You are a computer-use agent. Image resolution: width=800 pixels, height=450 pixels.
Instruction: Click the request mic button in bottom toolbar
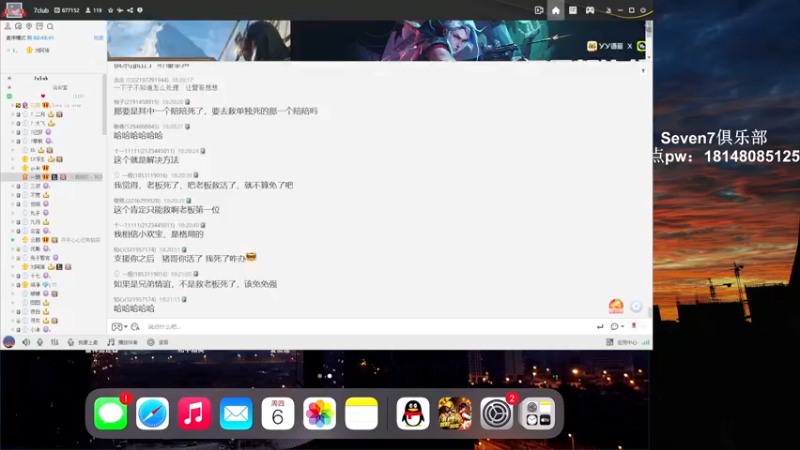[83, 342]
